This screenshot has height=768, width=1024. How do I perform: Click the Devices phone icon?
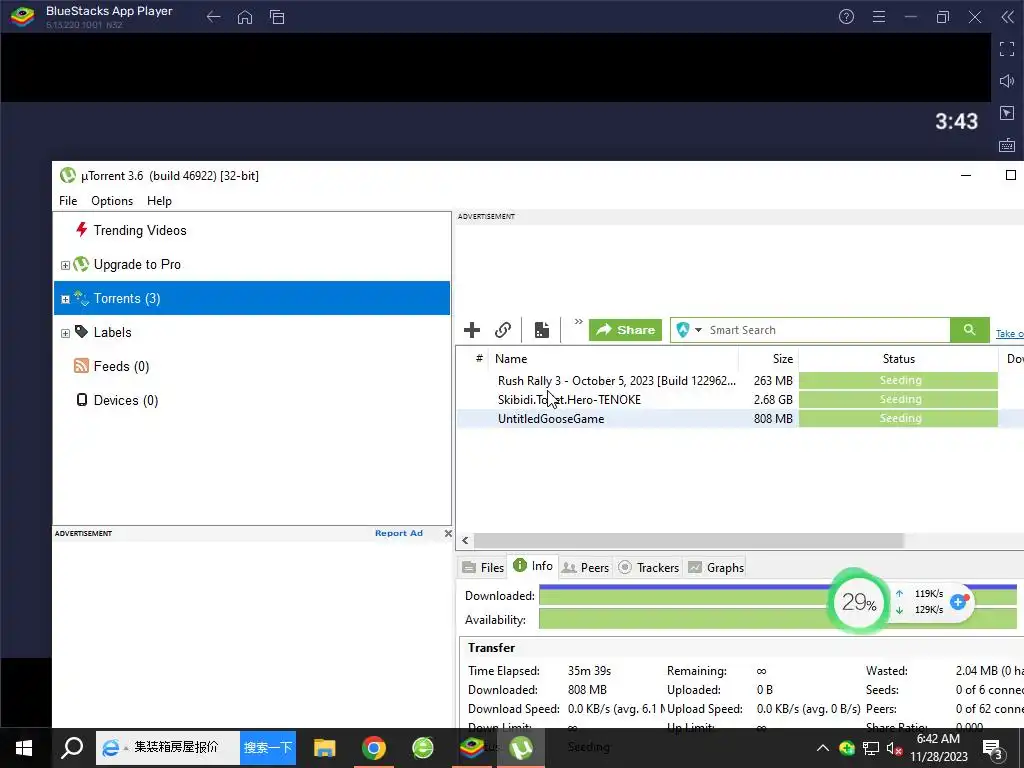(x=82, y=400)
